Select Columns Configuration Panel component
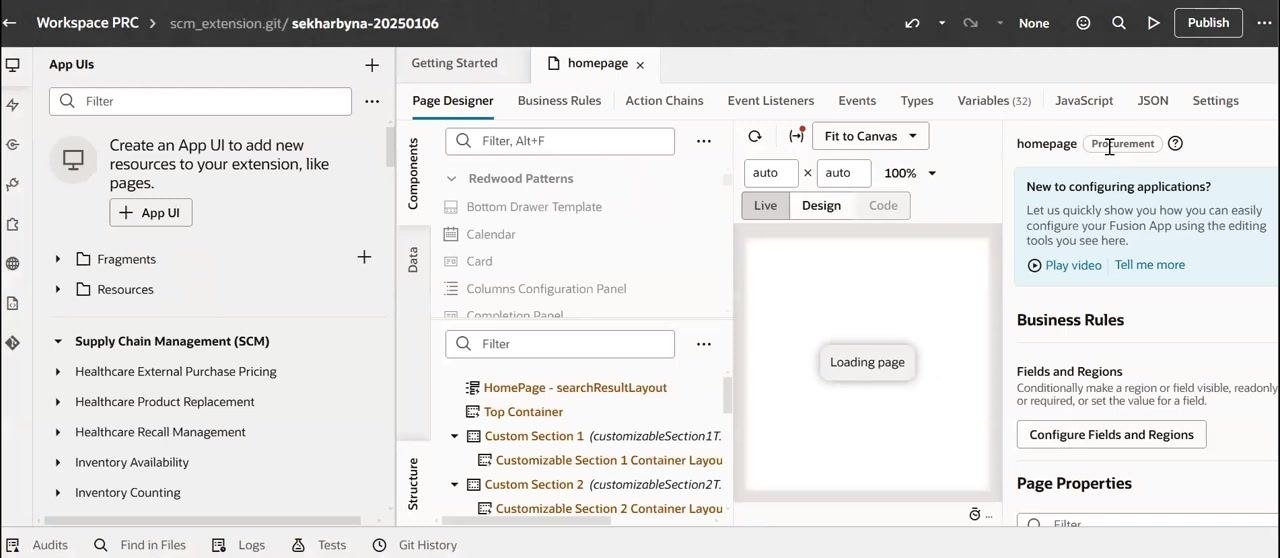 (x=546, y=289)
